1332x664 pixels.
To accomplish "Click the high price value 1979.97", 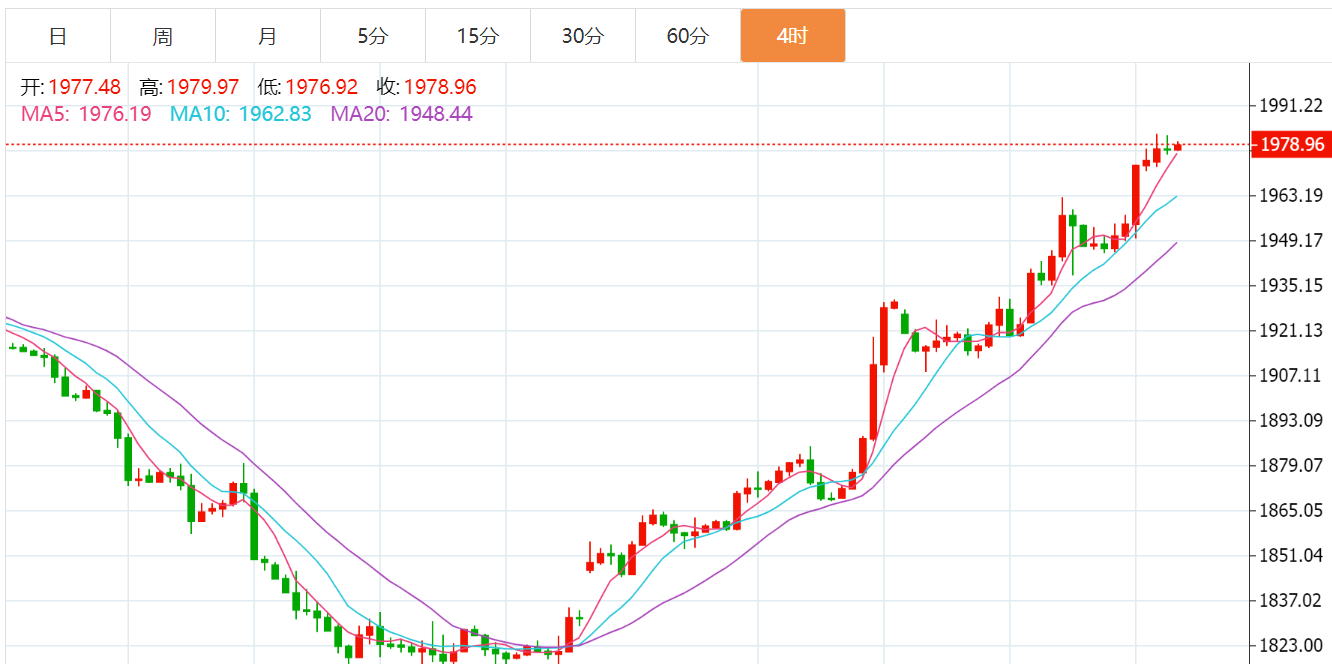I will click(203, 88).
